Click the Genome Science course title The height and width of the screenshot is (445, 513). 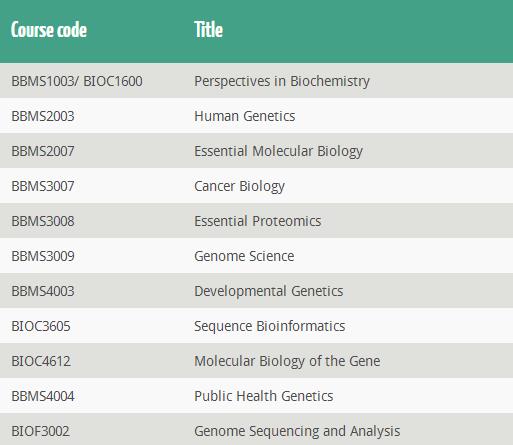[244, 256]
